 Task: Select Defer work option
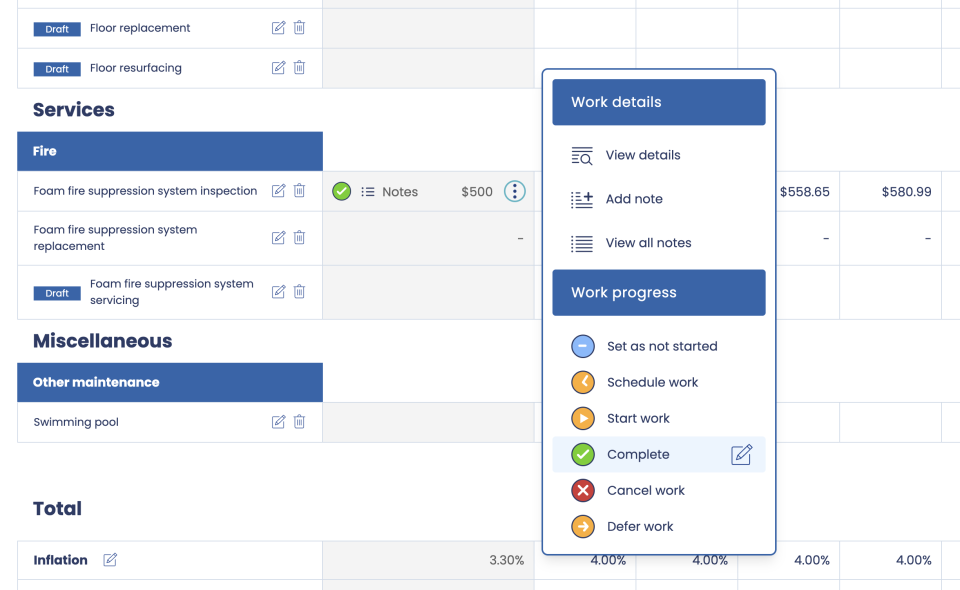coord(640,526)
